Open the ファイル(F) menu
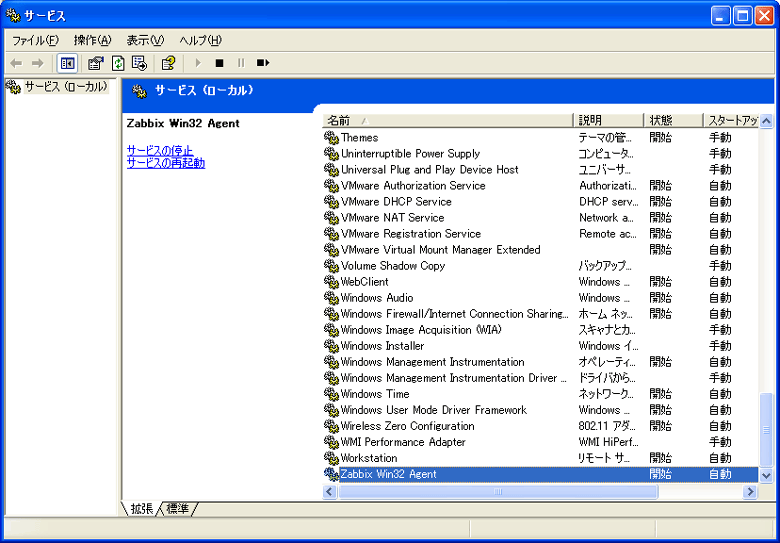Screen dimensions: 780x543 (35, 40)
